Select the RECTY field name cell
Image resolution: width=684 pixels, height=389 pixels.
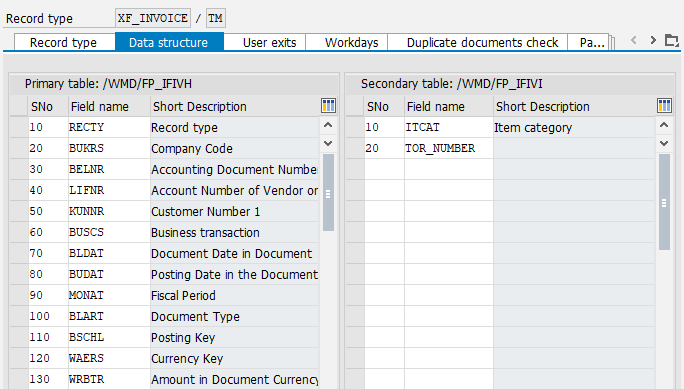click(109, 127)
